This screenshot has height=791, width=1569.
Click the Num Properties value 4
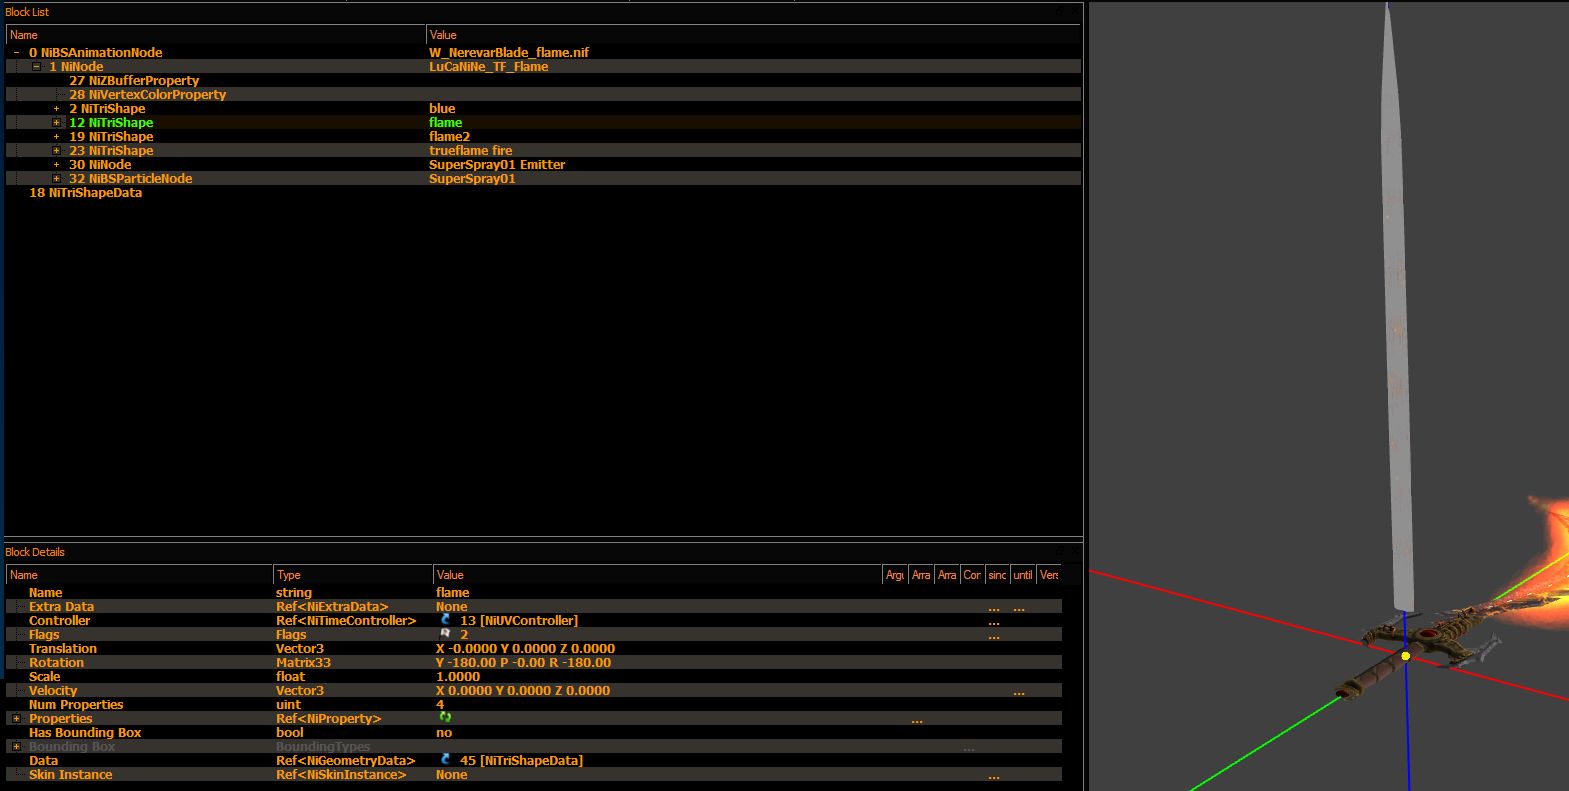pyautogui.click(x=440, y=704)
